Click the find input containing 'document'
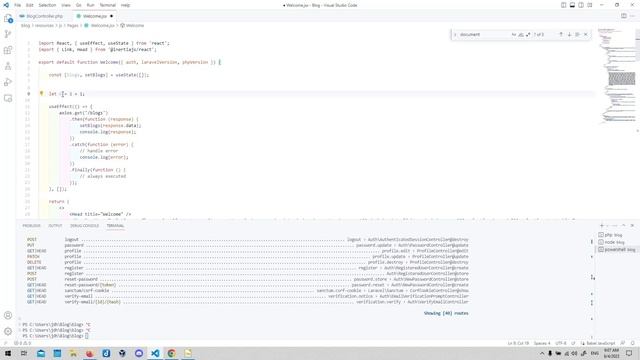The height and width of the screenshot is (360, 640). click(484, 35)
